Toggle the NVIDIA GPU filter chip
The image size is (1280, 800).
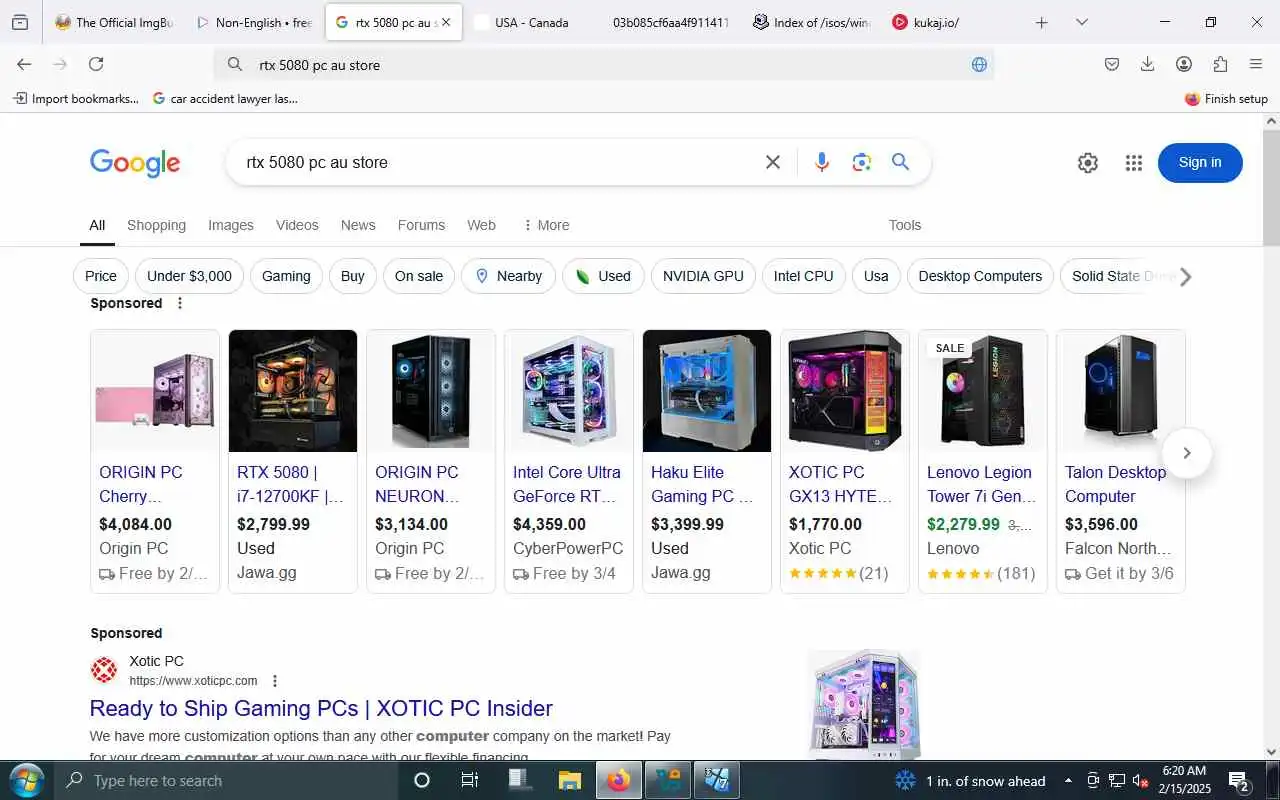pyautogui.click(x=703, y=276)
